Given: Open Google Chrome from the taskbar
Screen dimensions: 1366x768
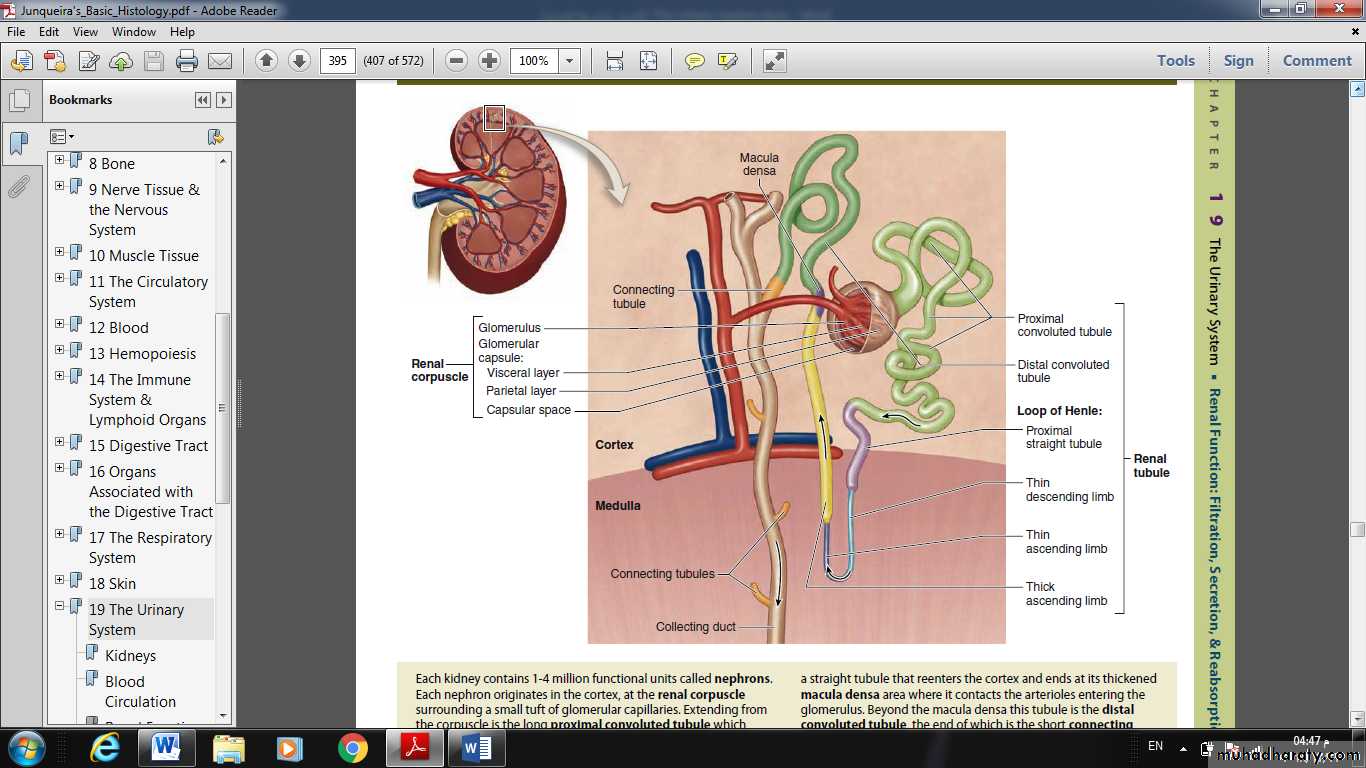Looking at the screenshot, I should click(x=352, y=747).
